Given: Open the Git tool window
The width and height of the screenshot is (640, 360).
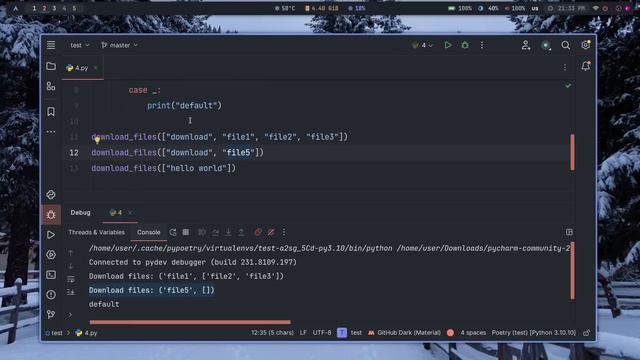Looking at the screenshot, I should pyautogui.click(x=51, y=314).
